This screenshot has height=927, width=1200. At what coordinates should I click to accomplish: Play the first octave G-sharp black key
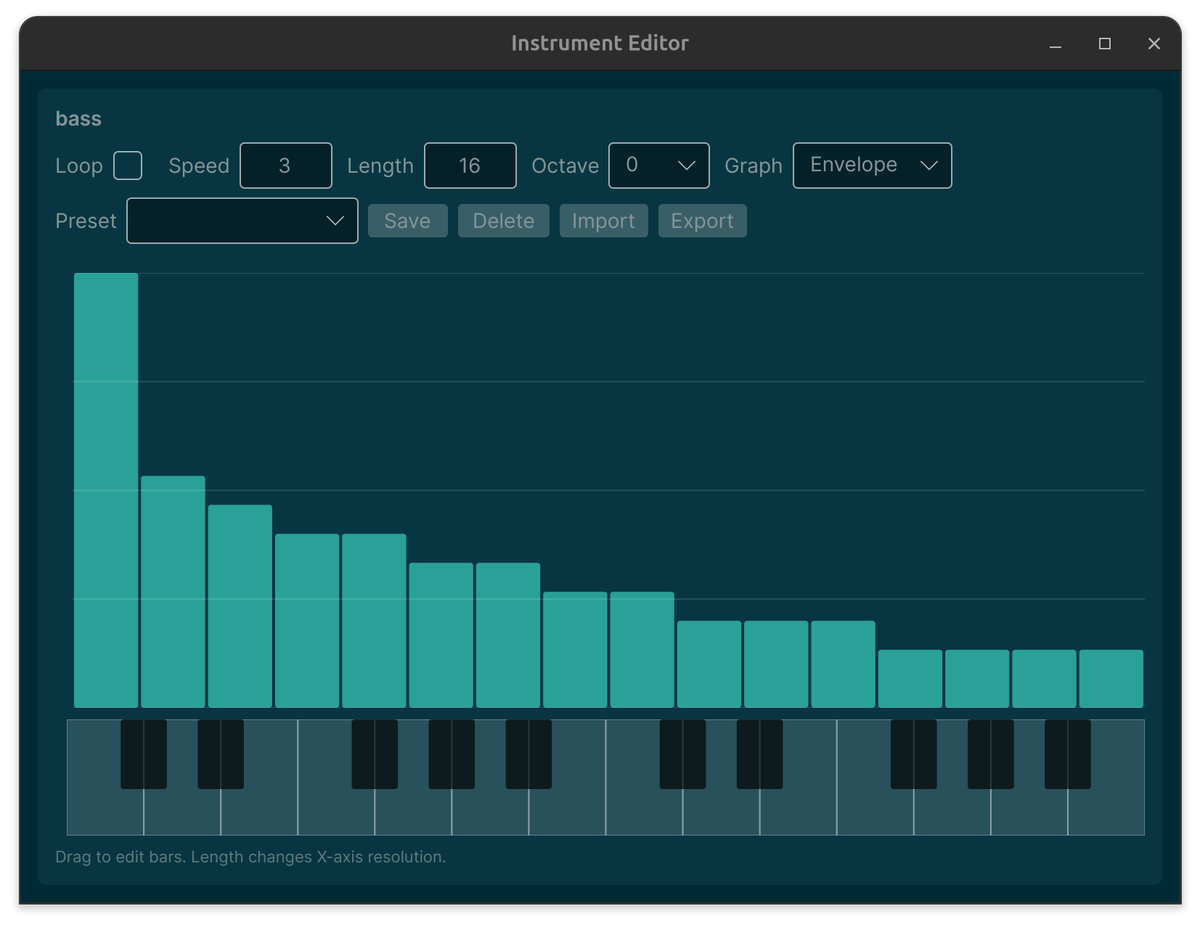(x=452, y=754)
